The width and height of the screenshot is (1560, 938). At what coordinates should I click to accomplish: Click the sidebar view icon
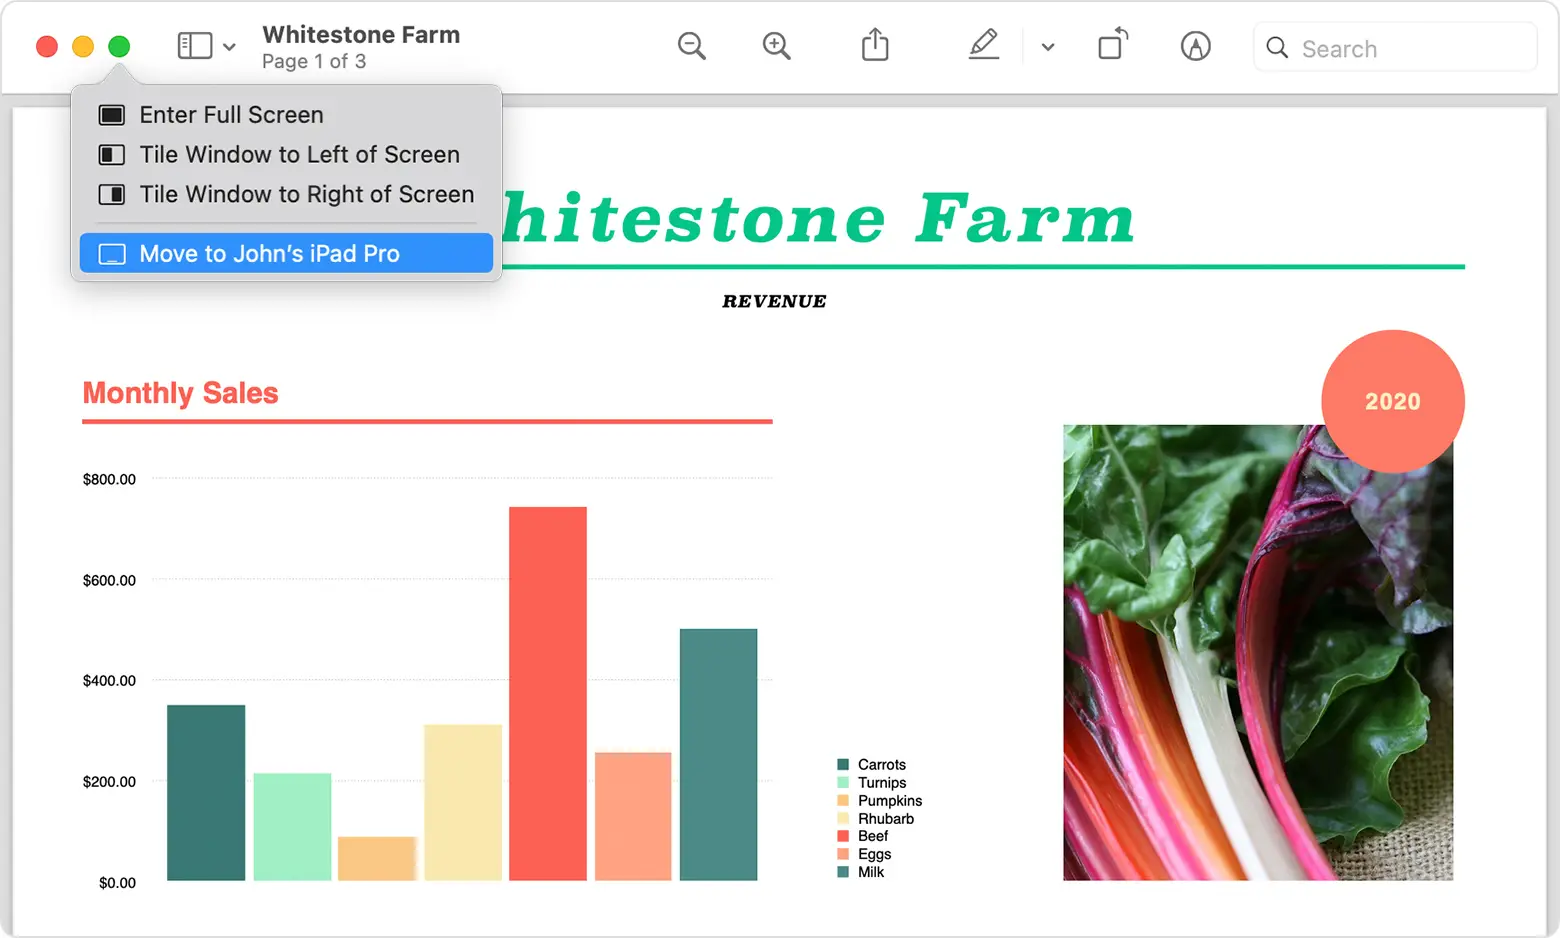coord(194,45)
